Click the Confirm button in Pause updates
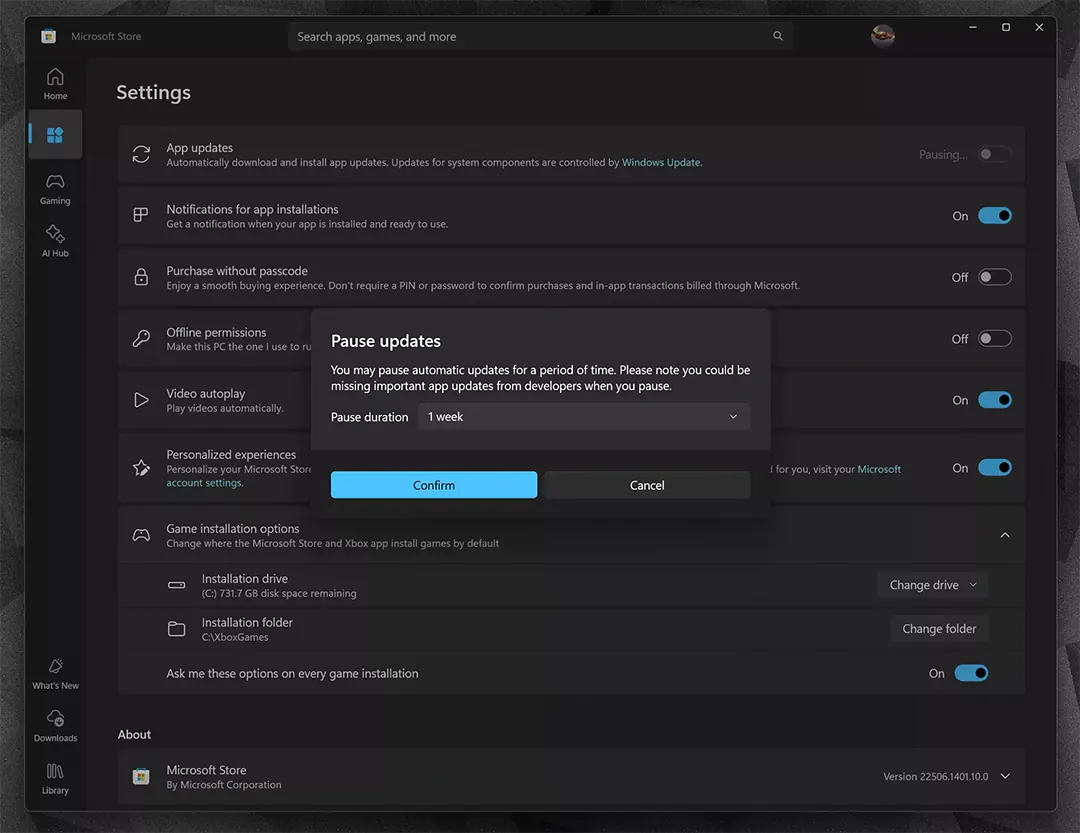Screen dimensions: 1080x833 tap(433, 484)
